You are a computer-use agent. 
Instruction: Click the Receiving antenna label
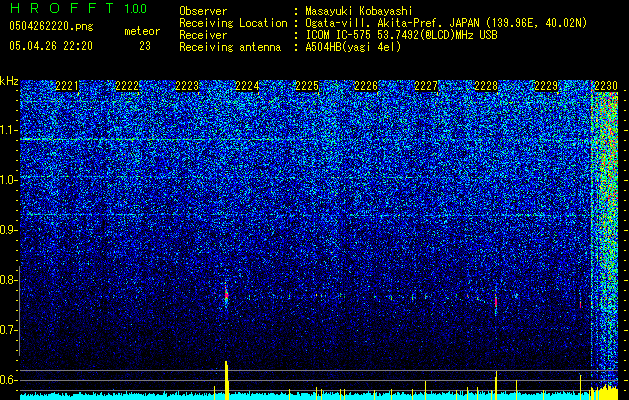[x=230, y=47]
